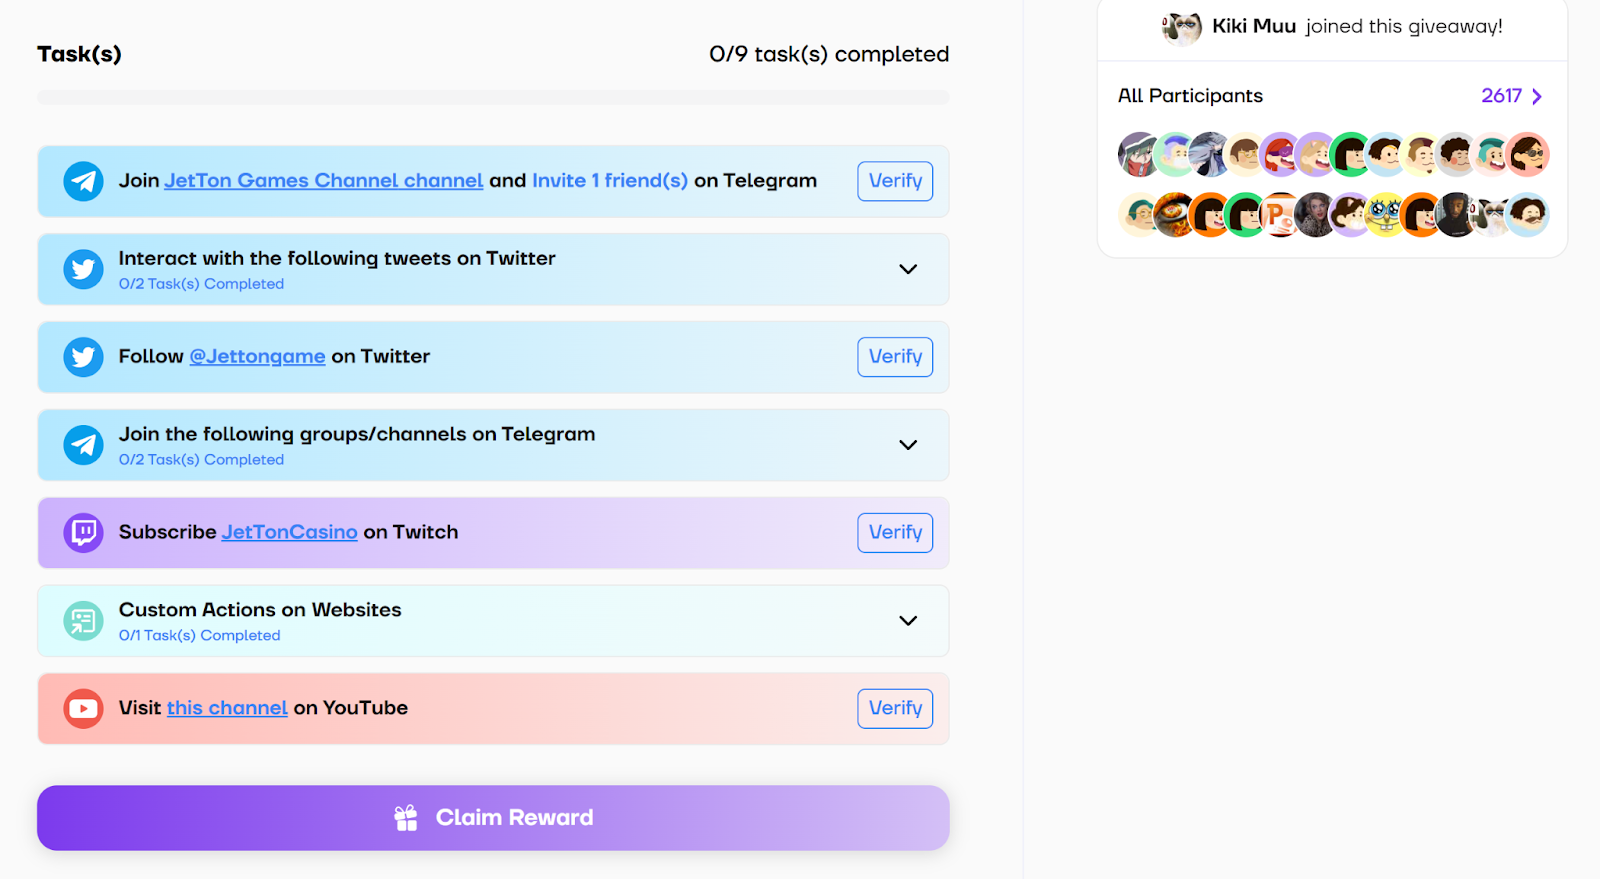Verify the Follow @Jettongame Twitter task
Screen dimensions: 1600x879
pos(895,357)
